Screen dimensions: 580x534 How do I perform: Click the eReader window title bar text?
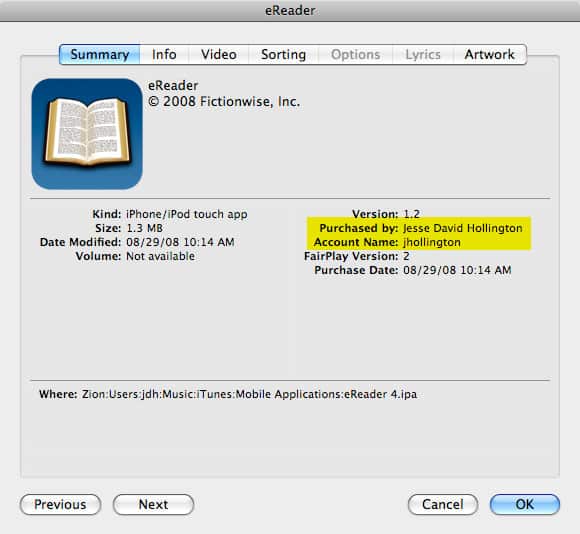(x=290, y=10)
